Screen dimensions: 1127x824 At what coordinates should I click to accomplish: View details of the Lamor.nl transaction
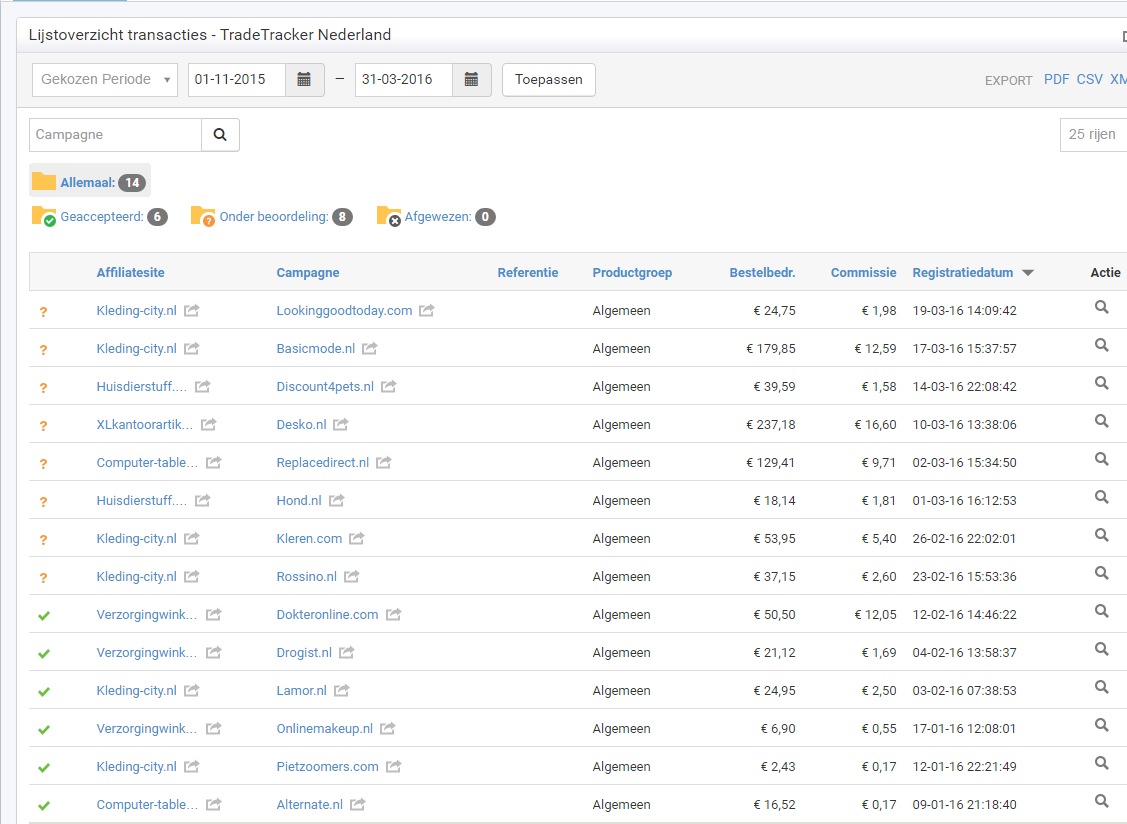[x=1101, y=688]
